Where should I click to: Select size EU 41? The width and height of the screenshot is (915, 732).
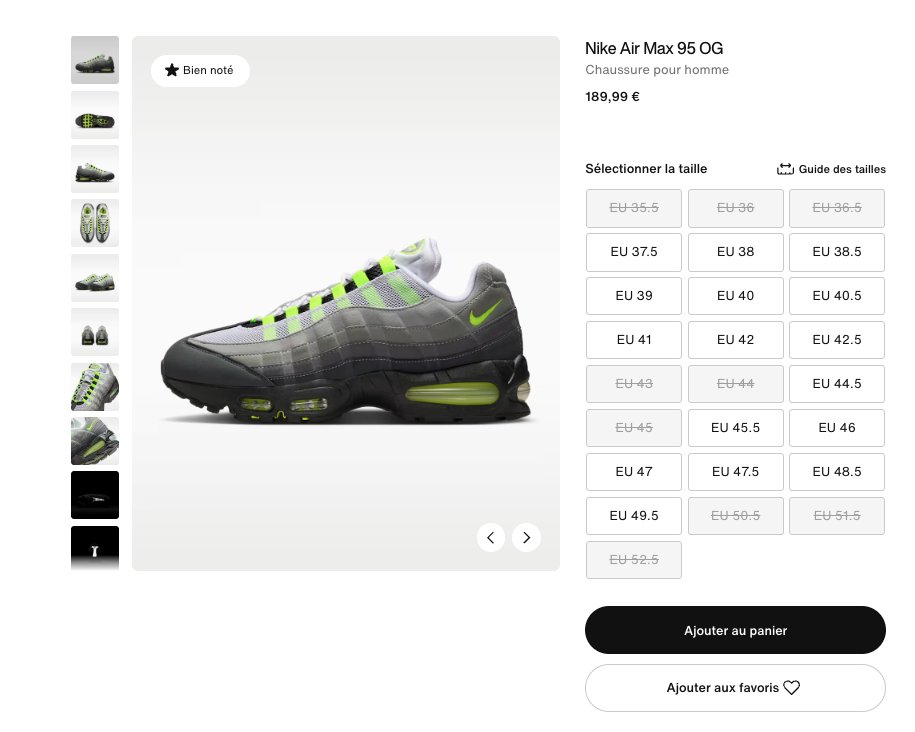[634, 340]
